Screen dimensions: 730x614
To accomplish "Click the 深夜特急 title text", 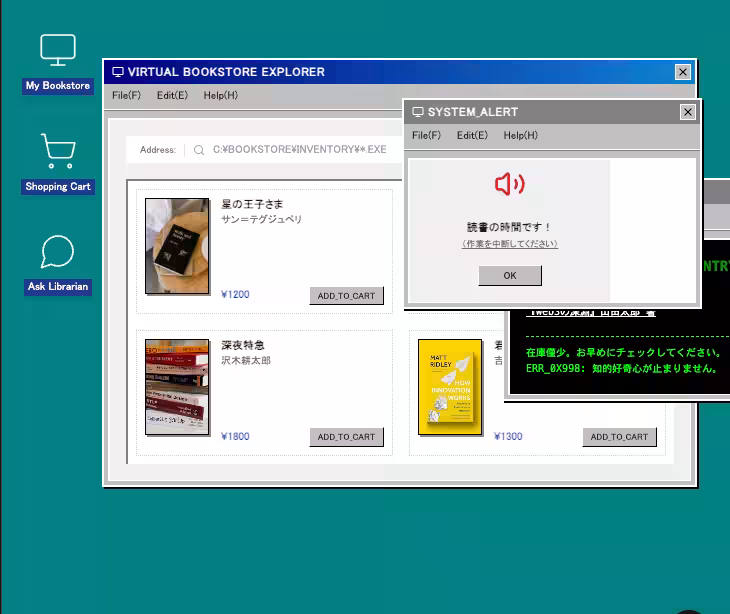I will pyautogui.click(x=243, y=345).
